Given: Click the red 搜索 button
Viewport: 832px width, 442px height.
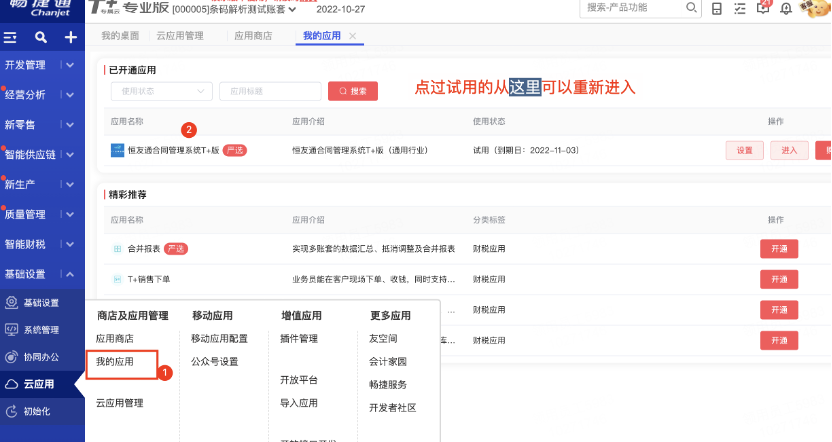Looking at the screenshot, I should point(353,91).
